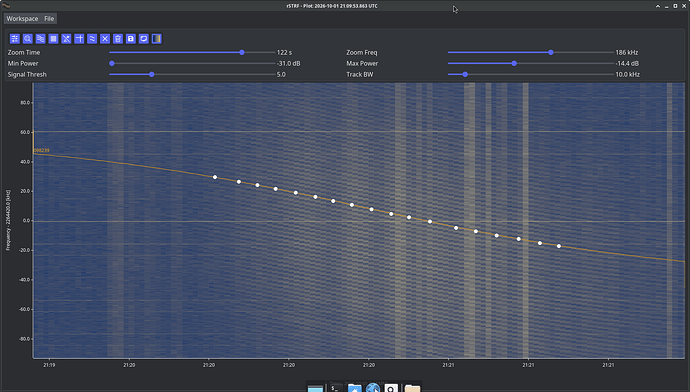Screen dimensions: 690x392
Task: Open the magnifier search dock icon
Action: pos(391,388)
